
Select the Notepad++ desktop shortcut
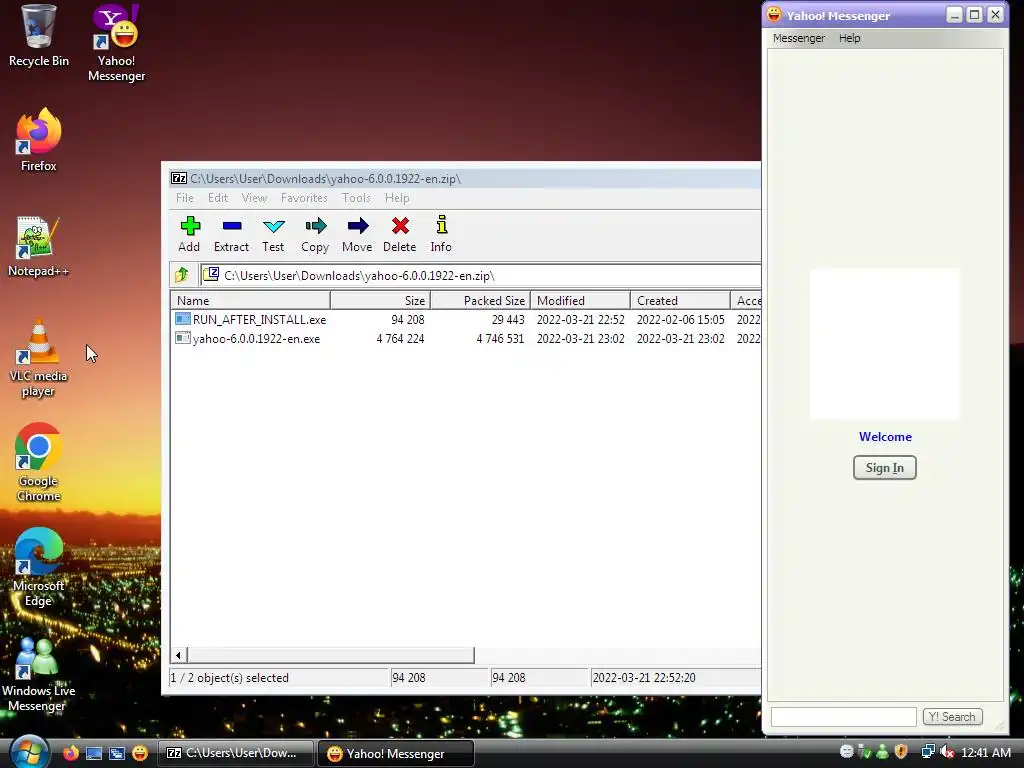[38, 246]
